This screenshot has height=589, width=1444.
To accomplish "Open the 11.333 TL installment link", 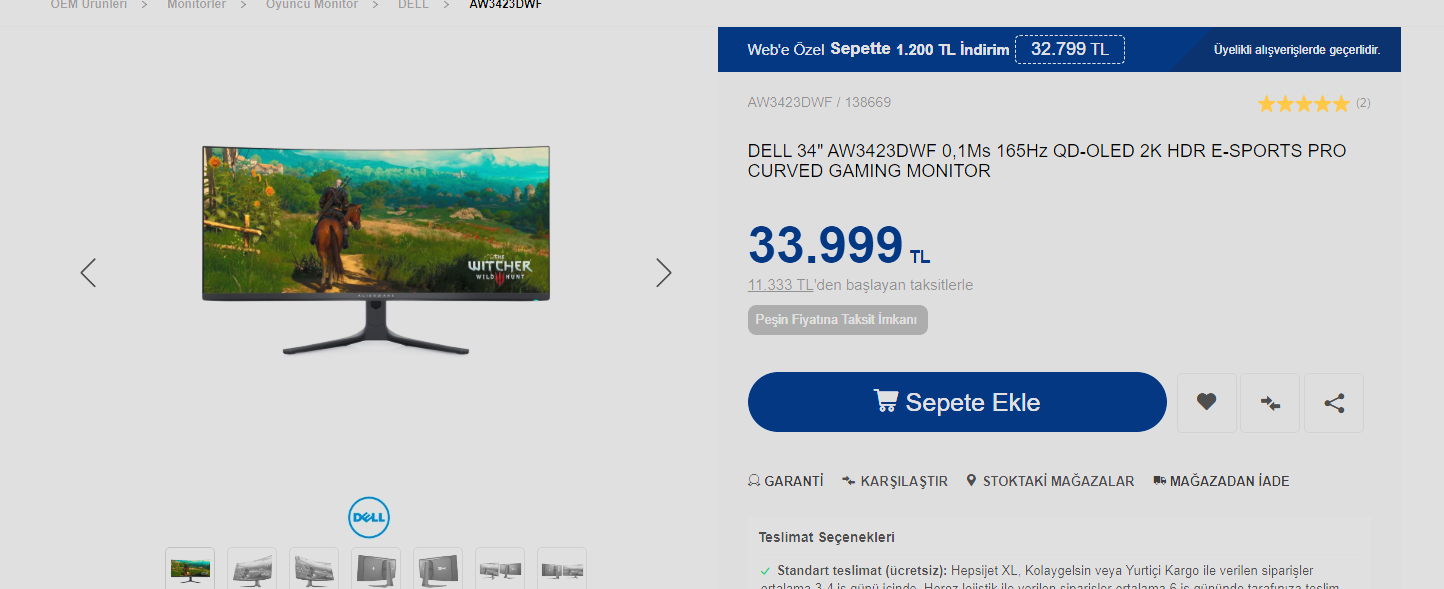I will point(781,285).
